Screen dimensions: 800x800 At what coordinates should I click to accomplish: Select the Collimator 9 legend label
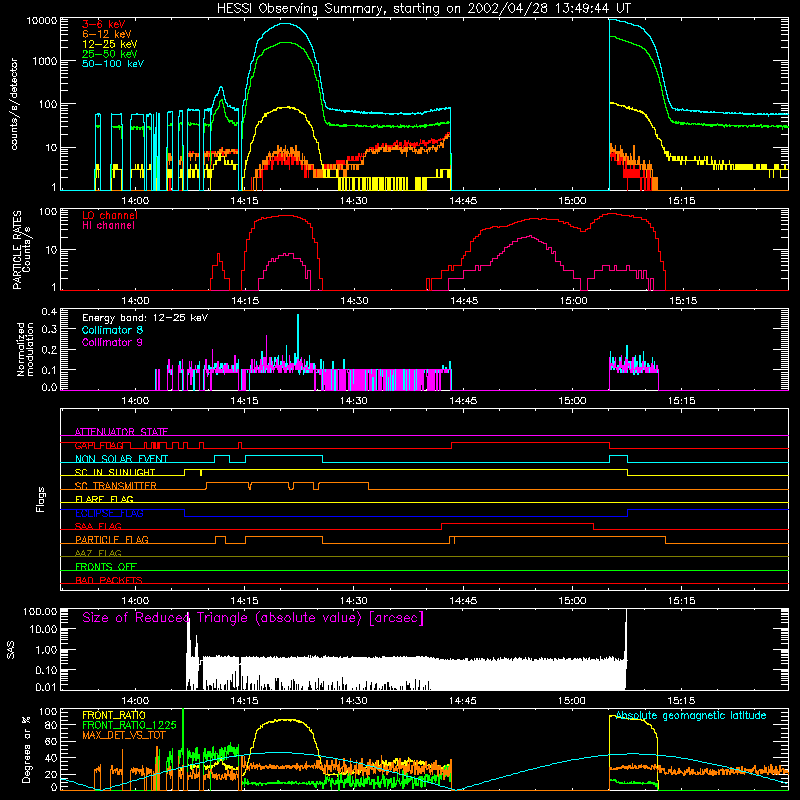112,342
